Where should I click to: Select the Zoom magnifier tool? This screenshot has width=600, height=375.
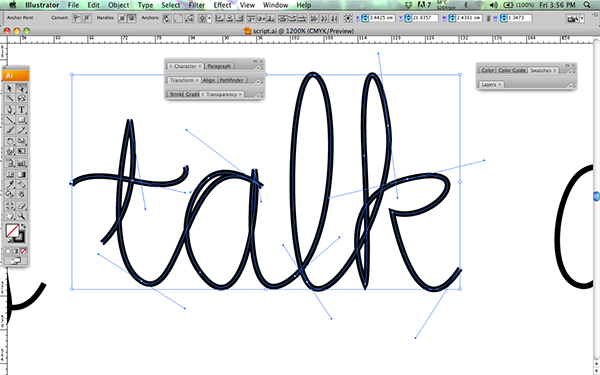coord(22,216)
